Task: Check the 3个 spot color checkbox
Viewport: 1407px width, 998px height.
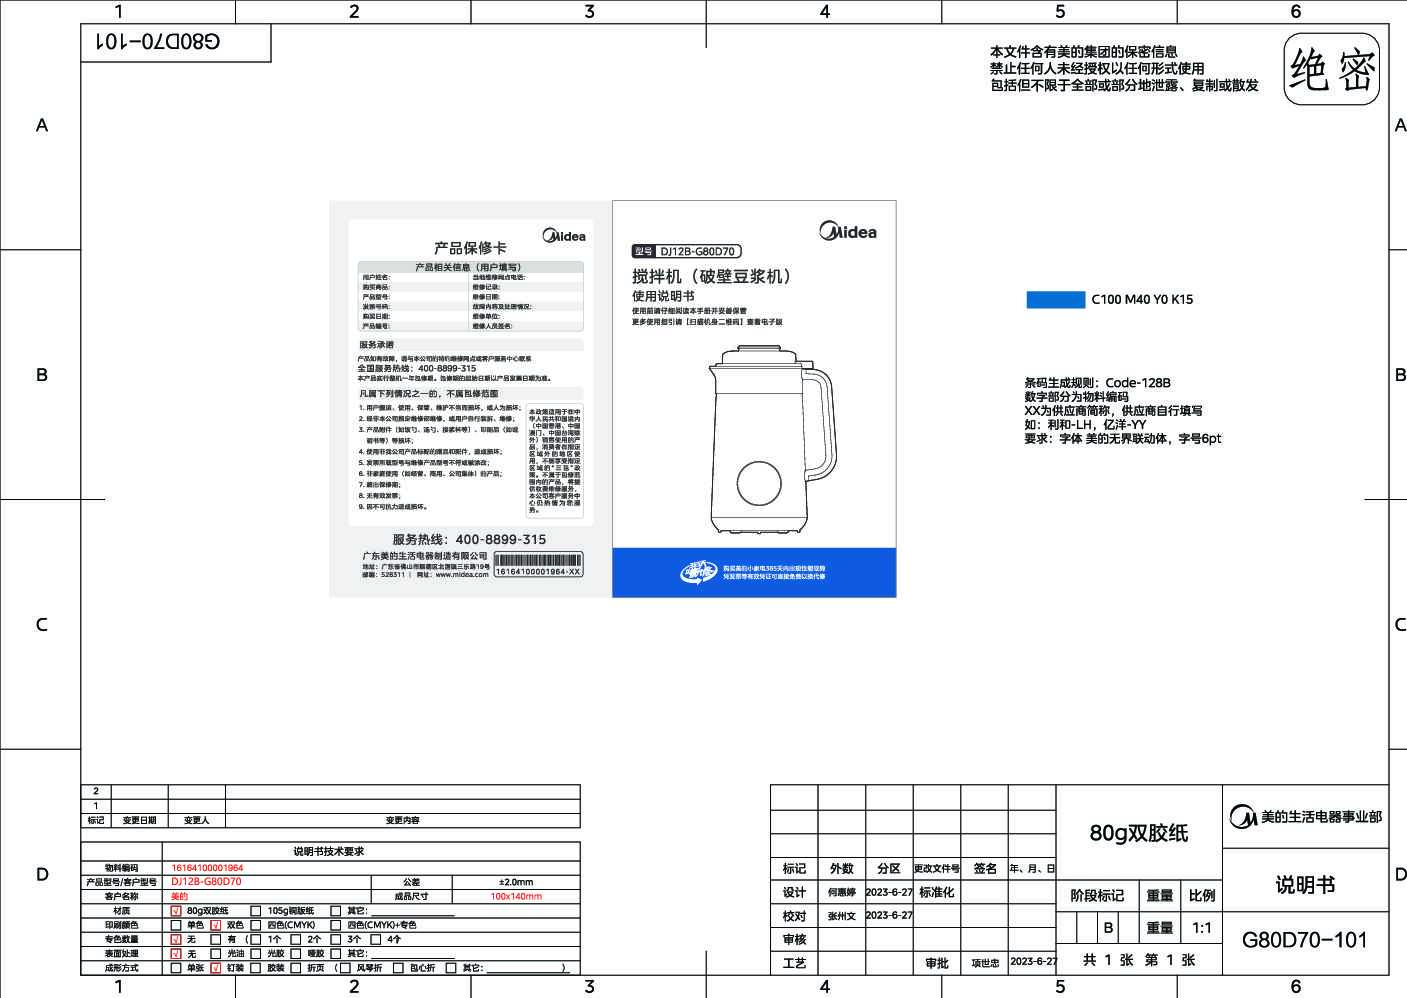Action: 336,940
